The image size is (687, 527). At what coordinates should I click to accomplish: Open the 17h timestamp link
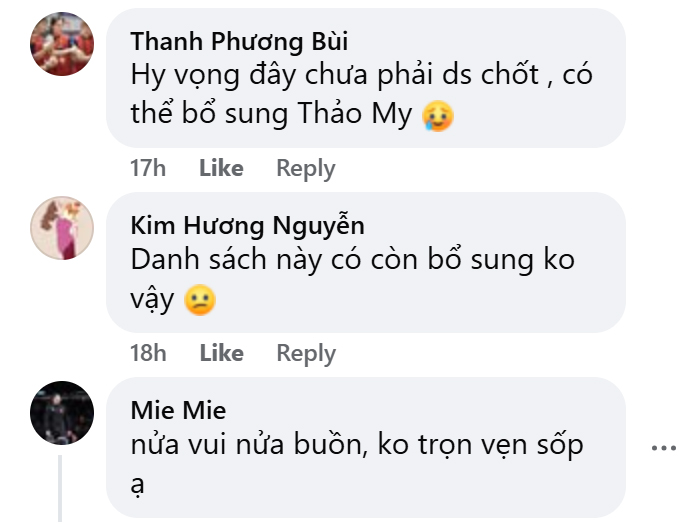point(146,168)
